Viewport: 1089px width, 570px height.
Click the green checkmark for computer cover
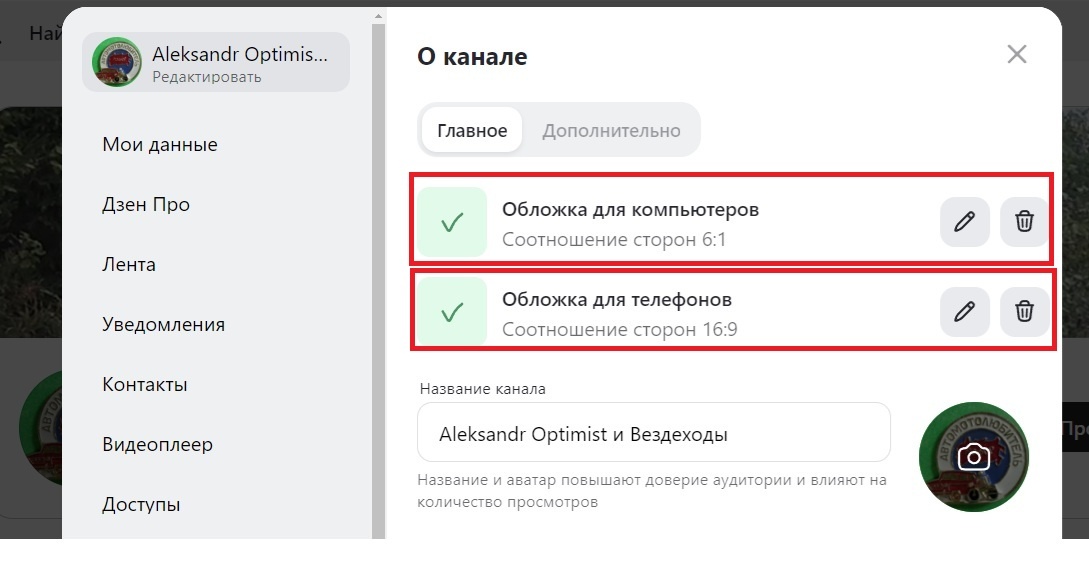pos(452,222)
